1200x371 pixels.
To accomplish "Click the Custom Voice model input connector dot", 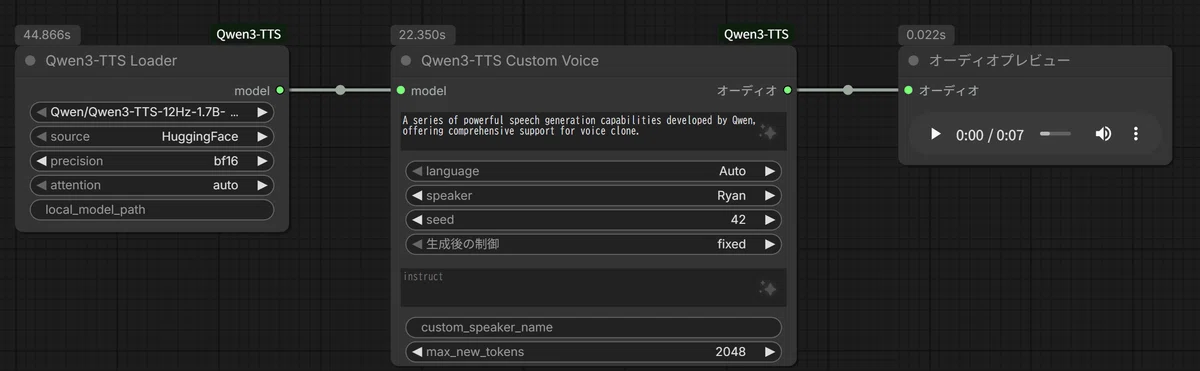I will click(x=400, y=90).
